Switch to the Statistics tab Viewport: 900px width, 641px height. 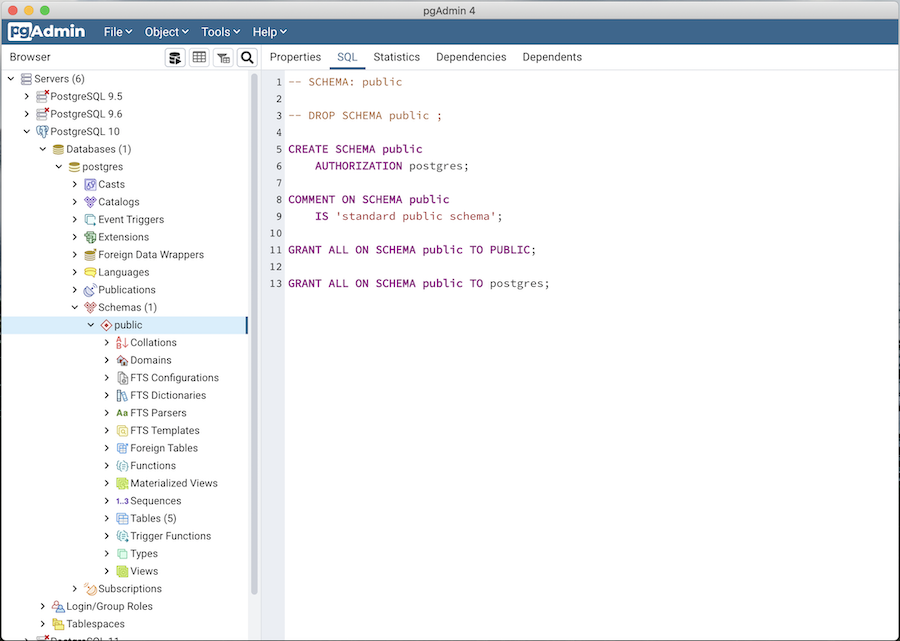(x=396, y=57)
